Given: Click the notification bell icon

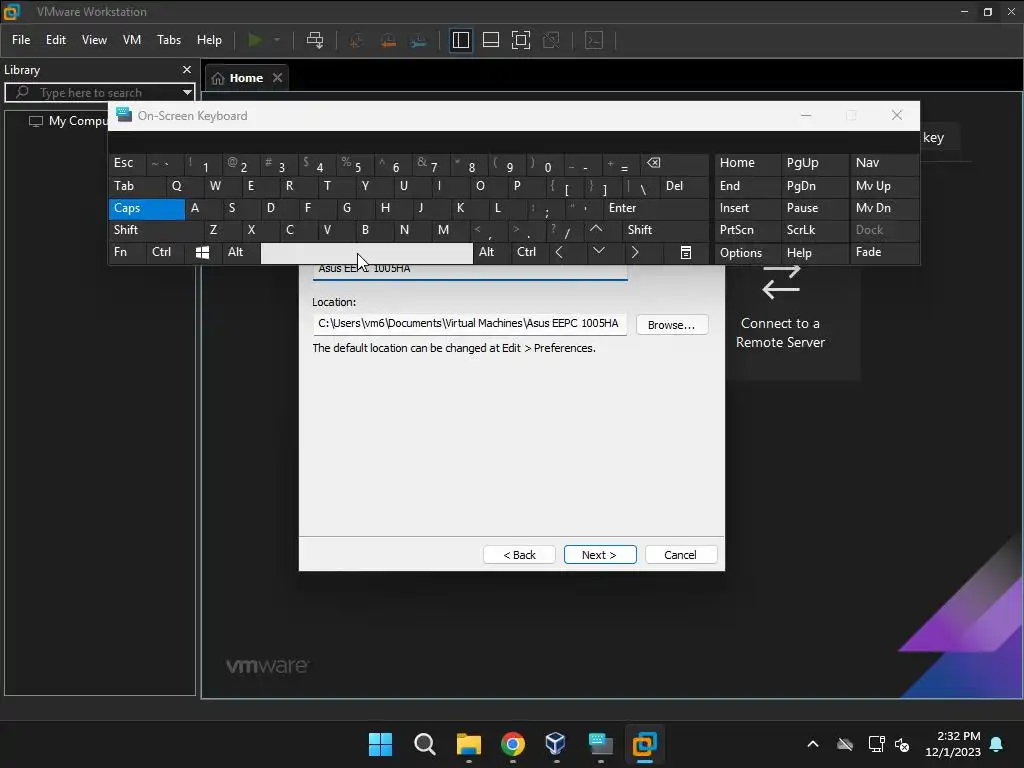Looking at the screenshot, I should click(997, 744).
